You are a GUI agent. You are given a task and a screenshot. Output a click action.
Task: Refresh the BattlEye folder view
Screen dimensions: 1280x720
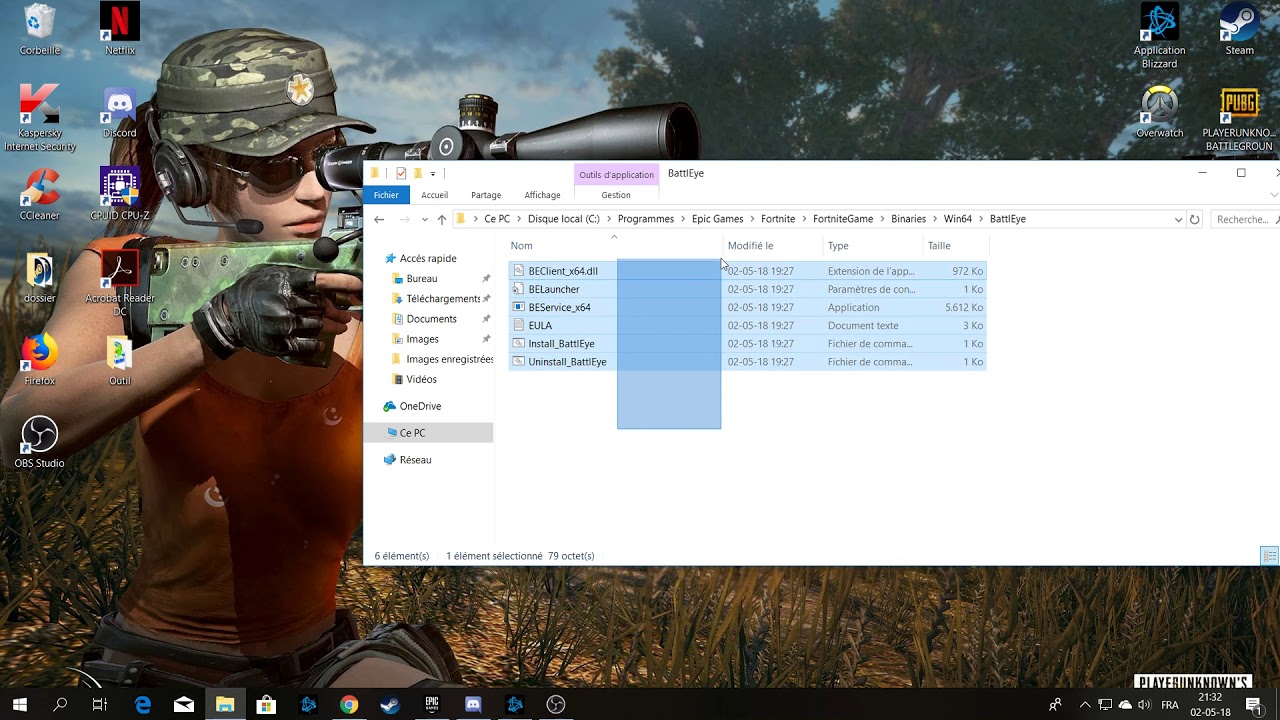tap(1194, 219)
